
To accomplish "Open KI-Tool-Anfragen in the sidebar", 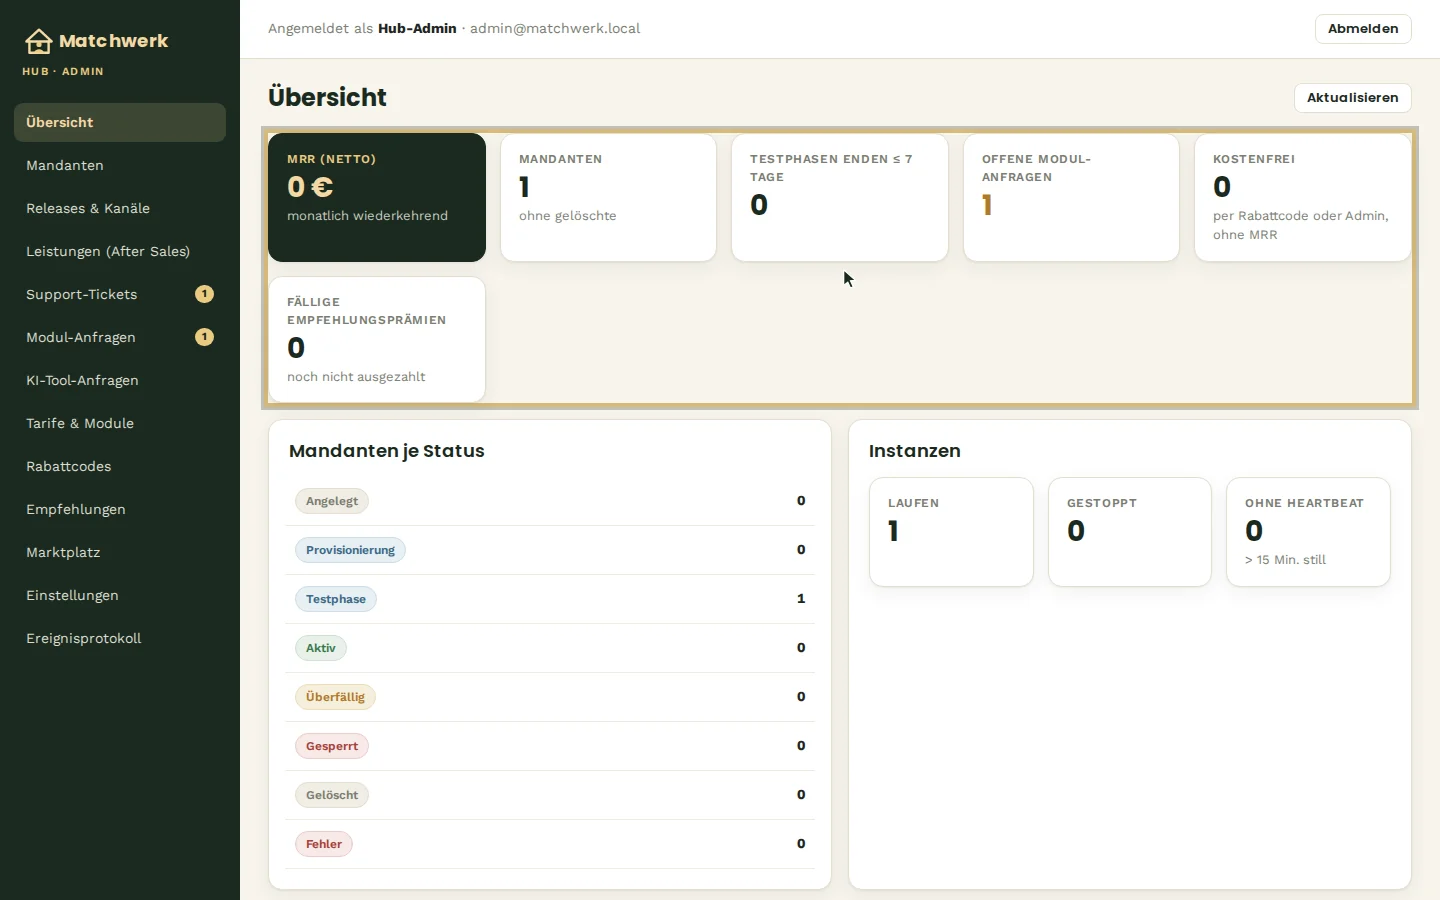I will [x=120, y=380].
